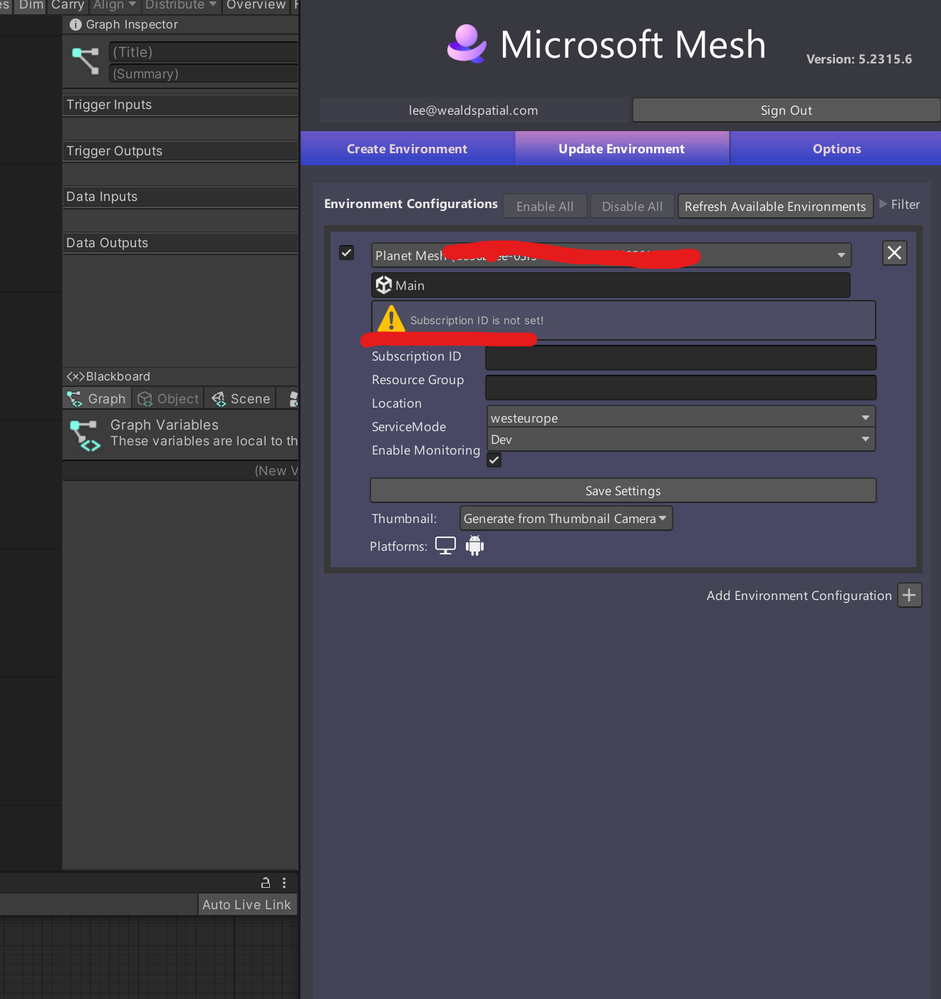
Task: Open the Generate from Thumbnail Camera dropdown
Action: tap(565, 518)
